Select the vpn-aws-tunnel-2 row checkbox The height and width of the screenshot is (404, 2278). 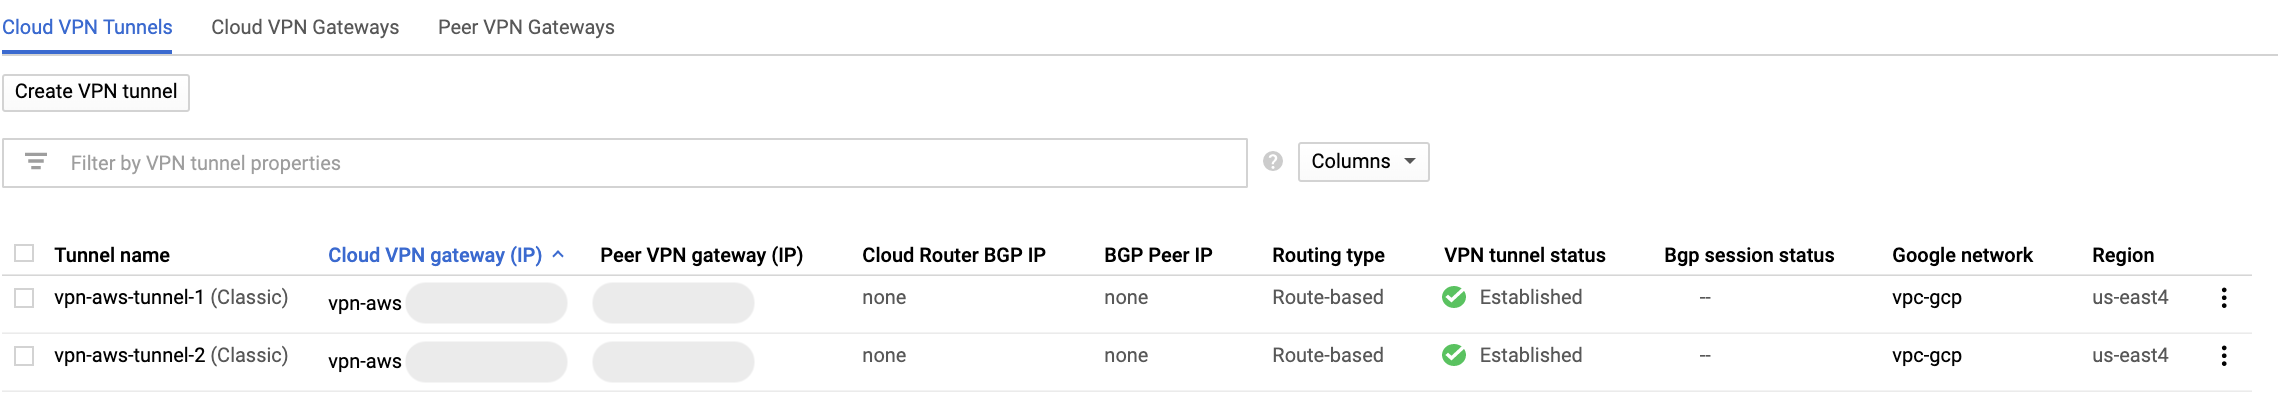24,356
